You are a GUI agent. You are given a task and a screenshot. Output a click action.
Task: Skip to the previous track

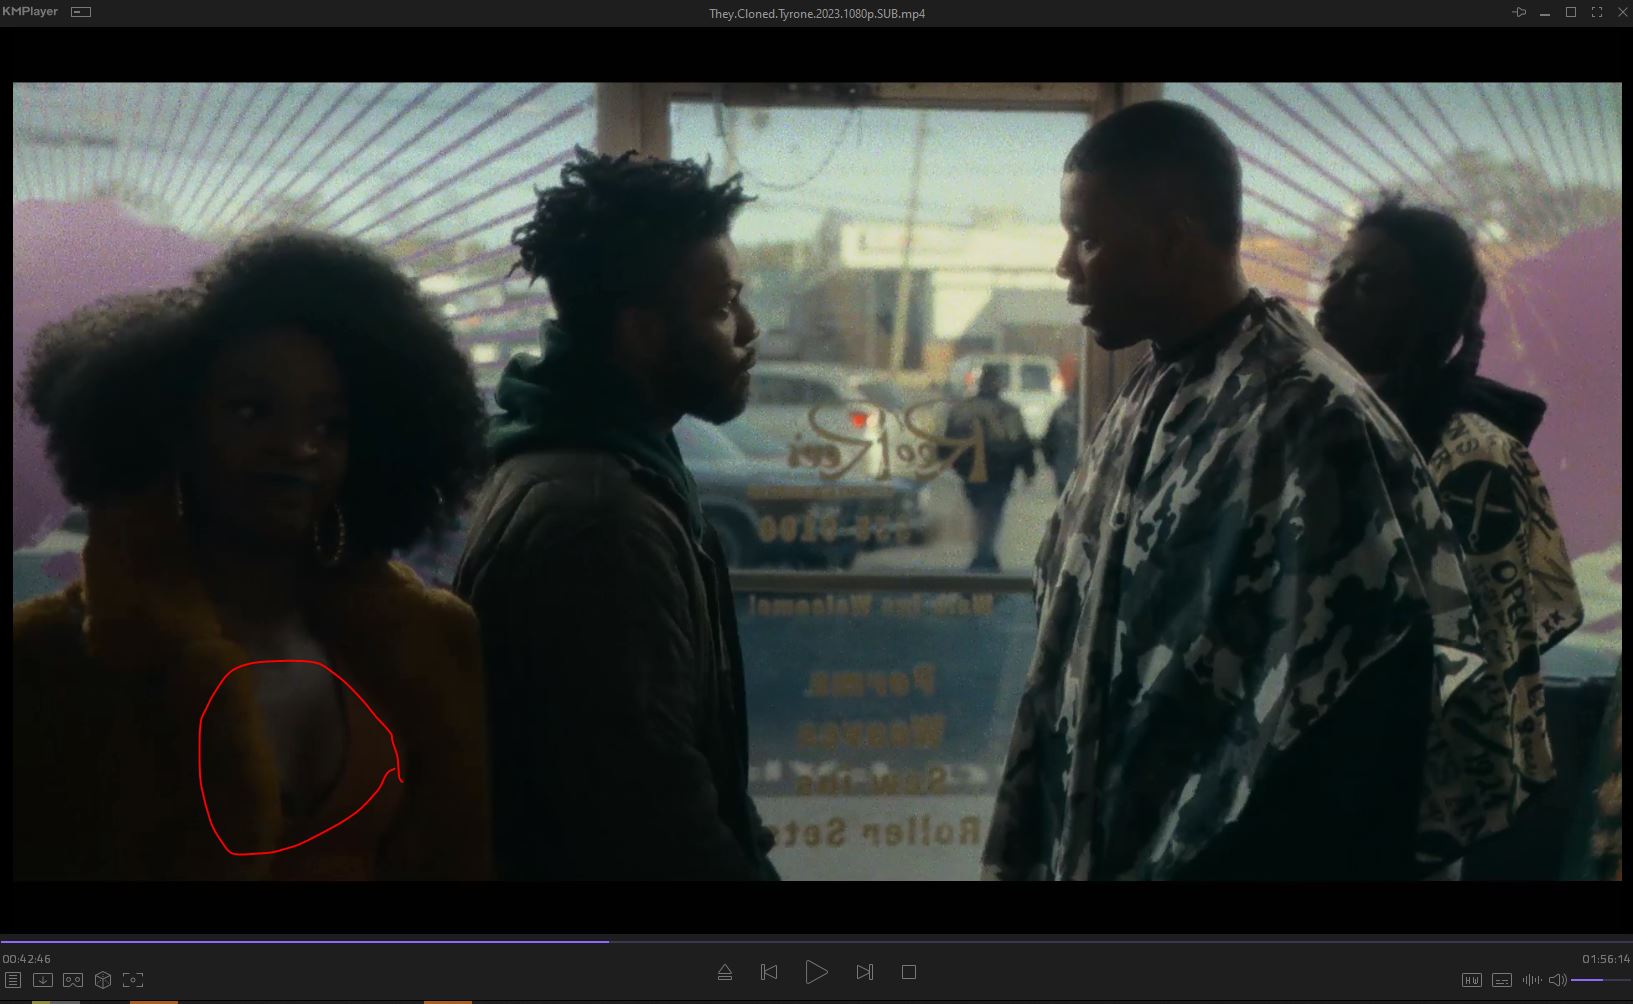pos(769,972)
